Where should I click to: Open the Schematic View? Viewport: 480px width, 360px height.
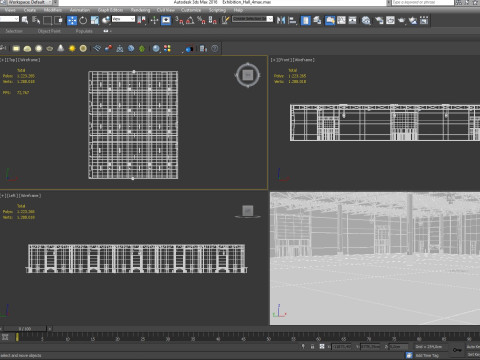(353, 20)
